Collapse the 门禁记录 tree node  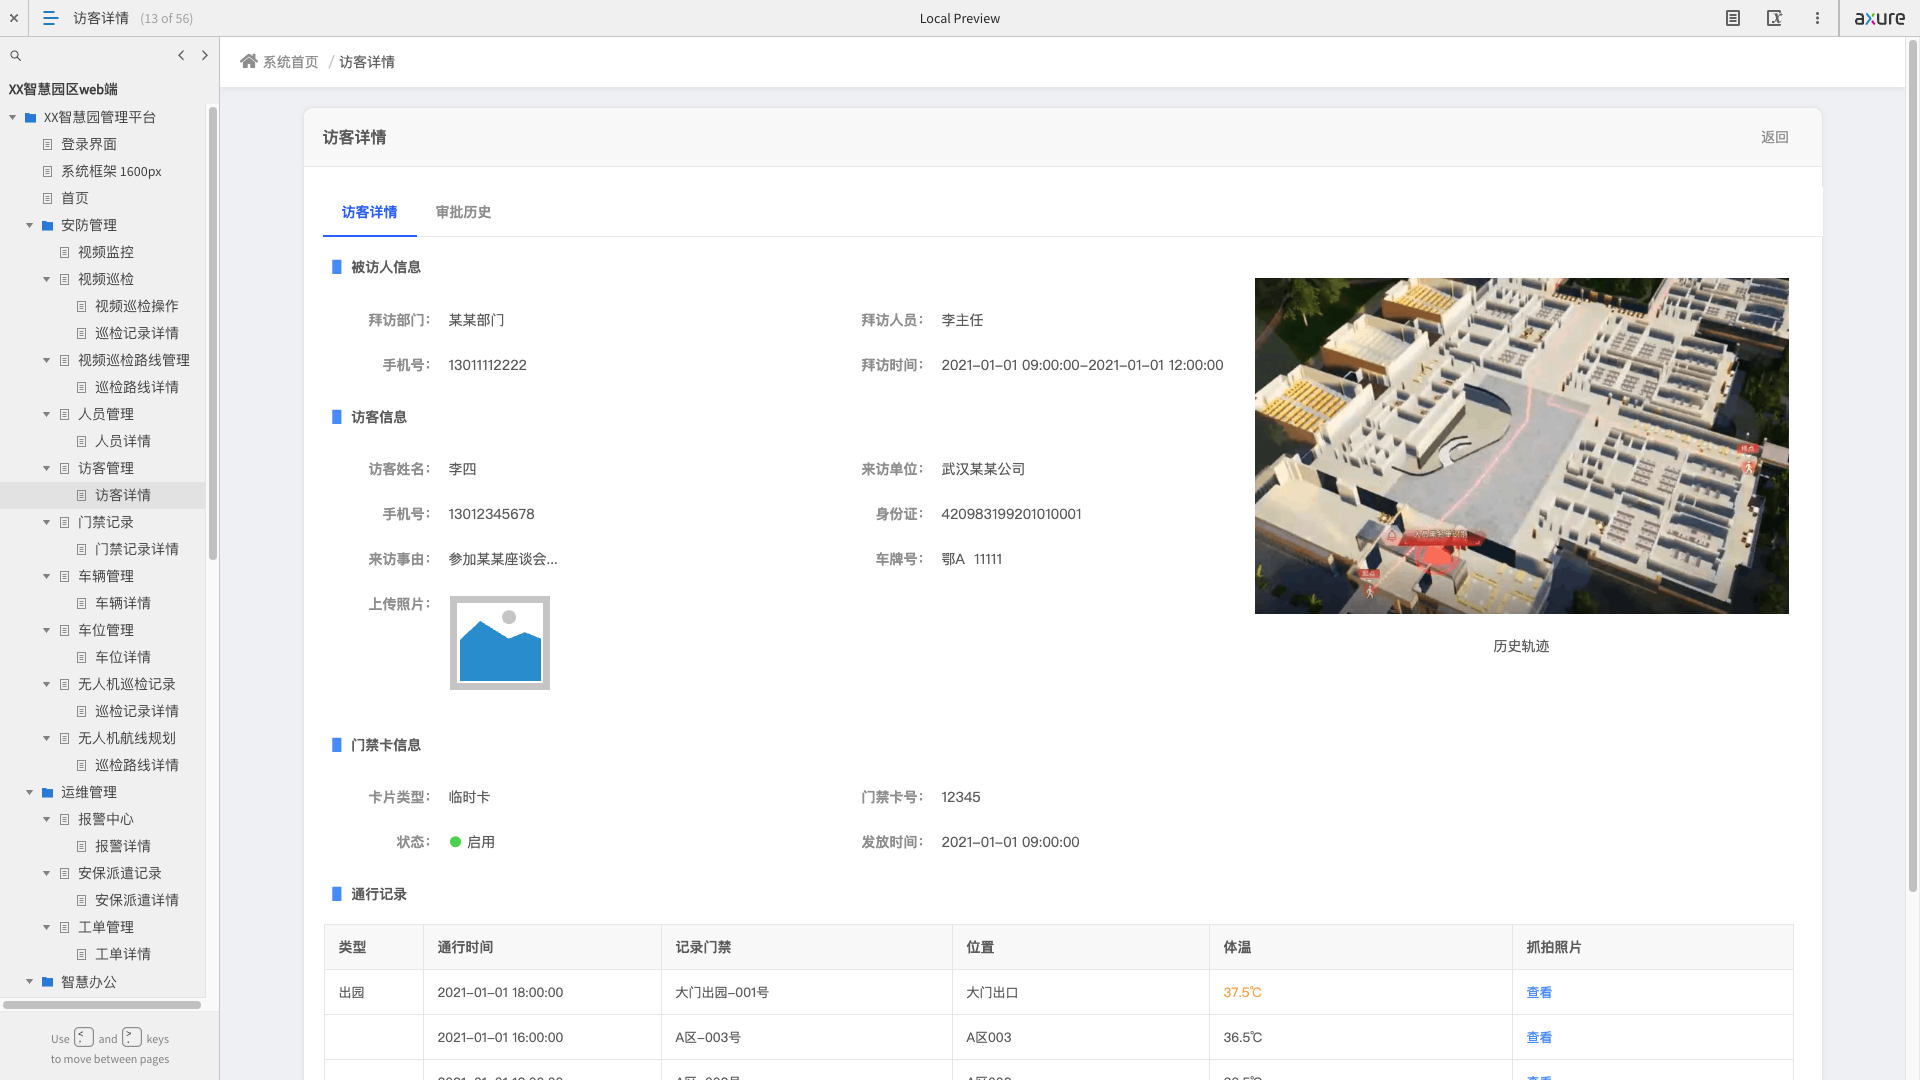[46, 522]
